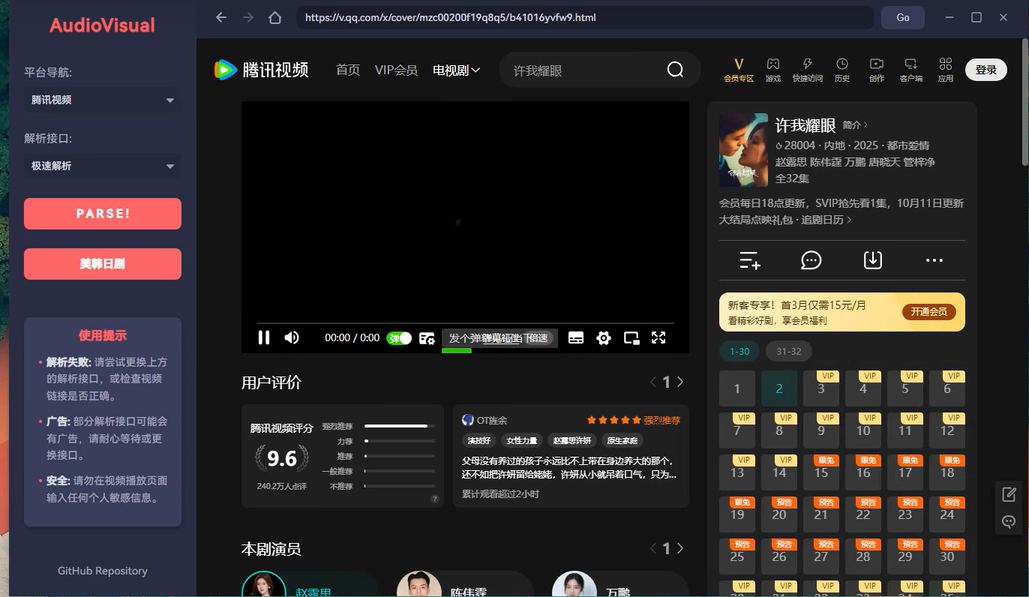The height and width of the screenshot is (597, 1029).
Task: Click the 游戏 gamepad icon
Action: pos(773,69)
